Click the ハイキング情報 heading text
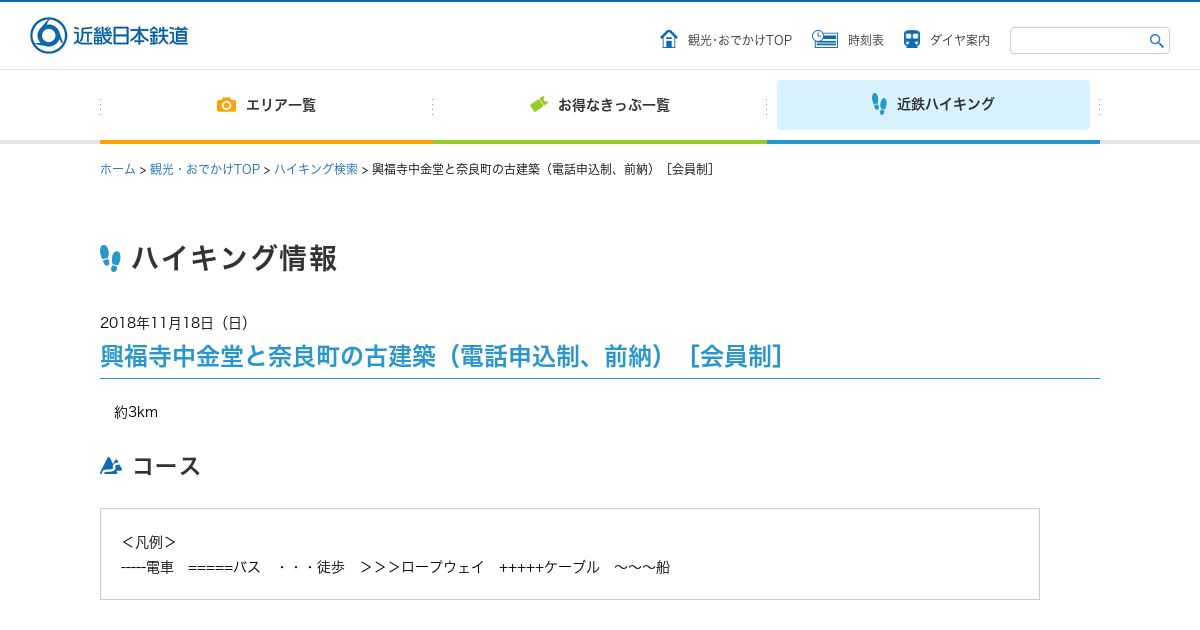The height and width of the screenshot is (630, 1200). (235, 259)
